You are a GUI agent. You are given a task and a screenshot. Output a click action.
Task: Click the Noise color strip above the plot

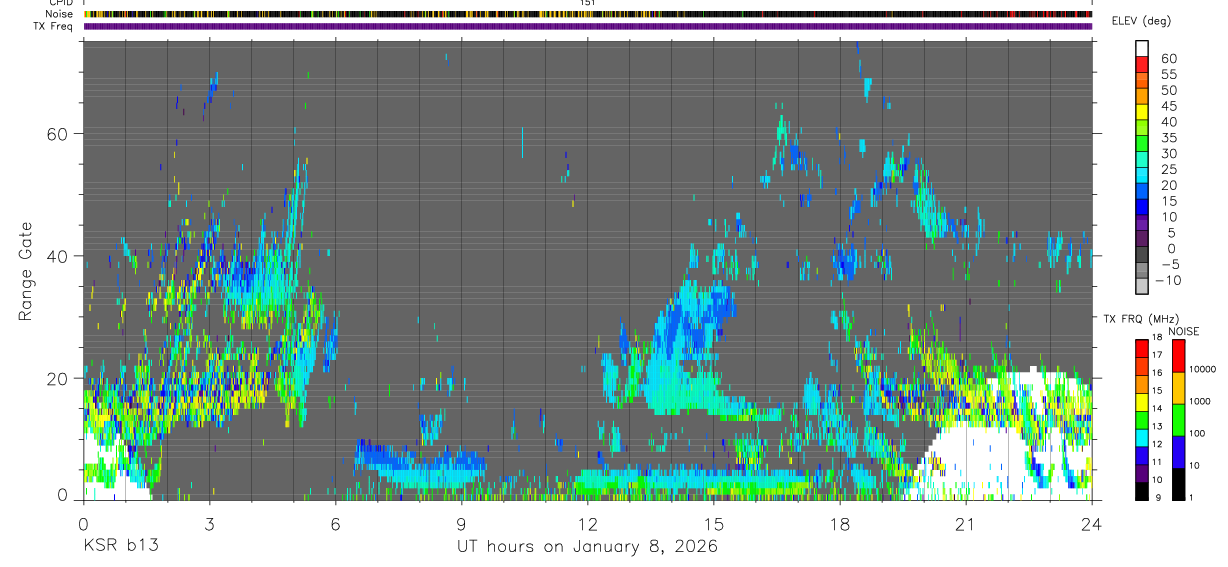tap(588, 14)
